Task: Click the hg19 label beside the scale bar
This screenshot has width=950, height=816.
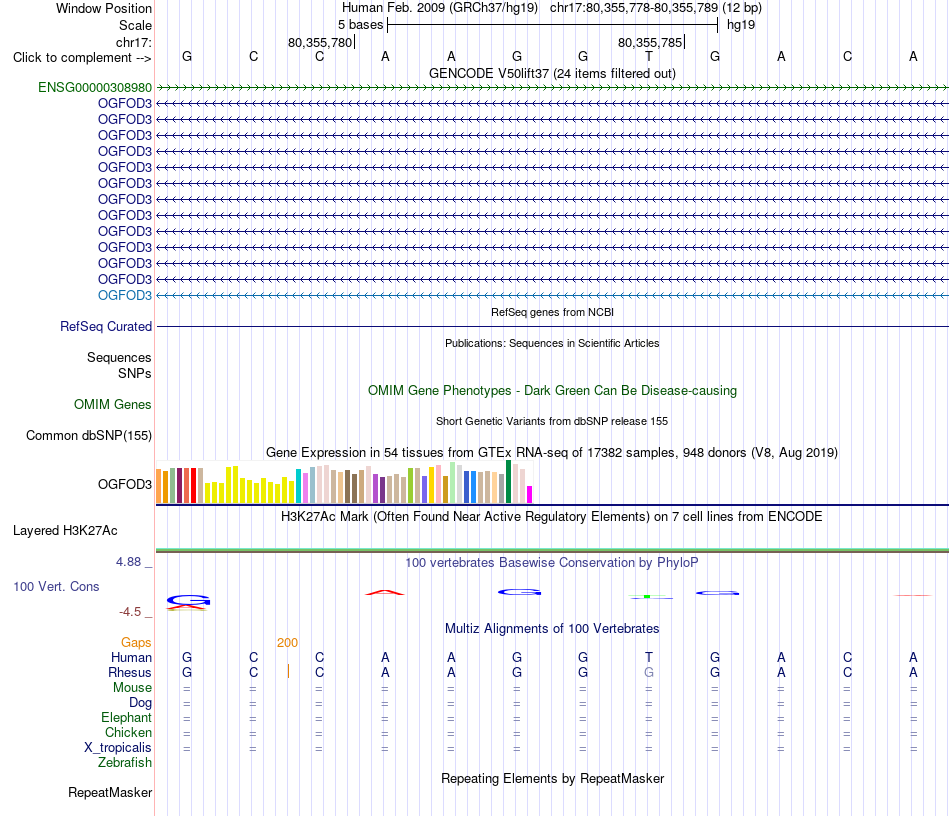Action: [x=741, y=25]
